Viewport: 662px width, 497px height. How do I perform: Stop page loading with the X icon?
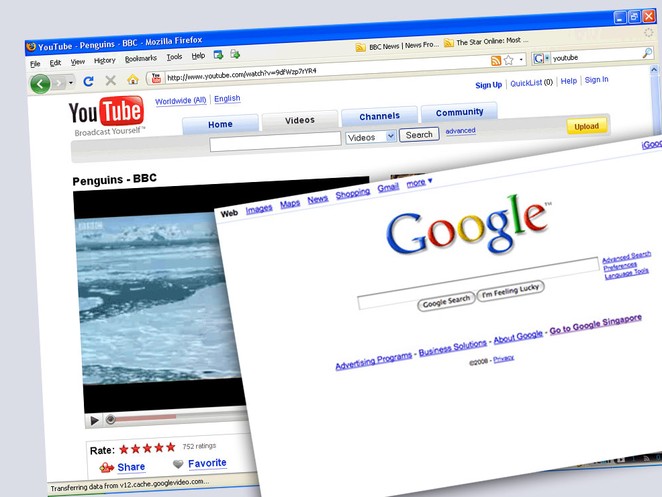point(111,80)
